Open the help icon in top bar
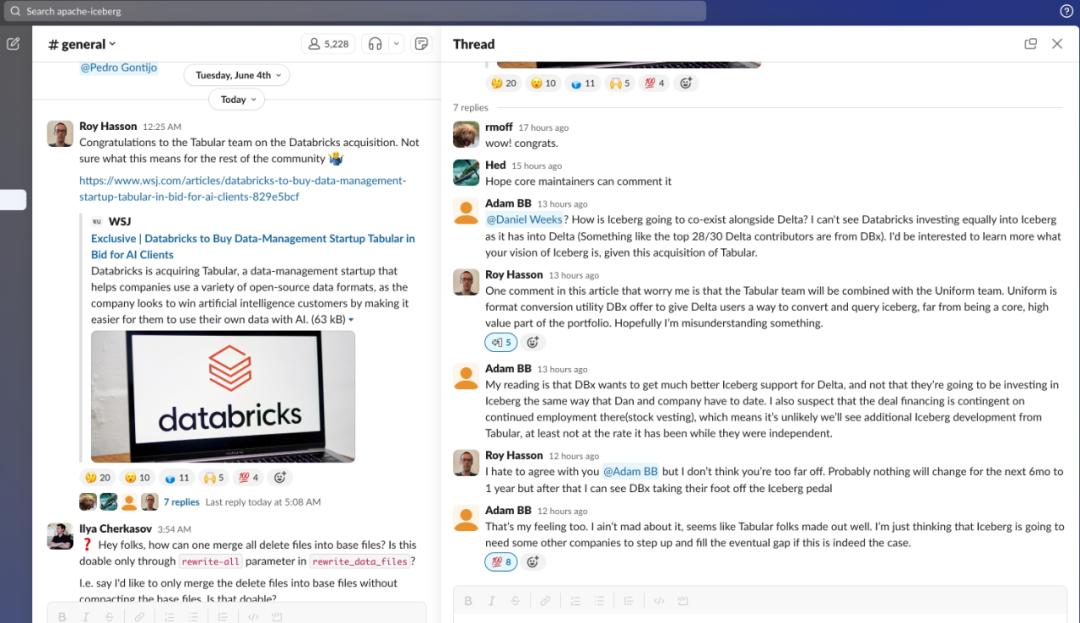1080x623 pixels. [1066, 11]
